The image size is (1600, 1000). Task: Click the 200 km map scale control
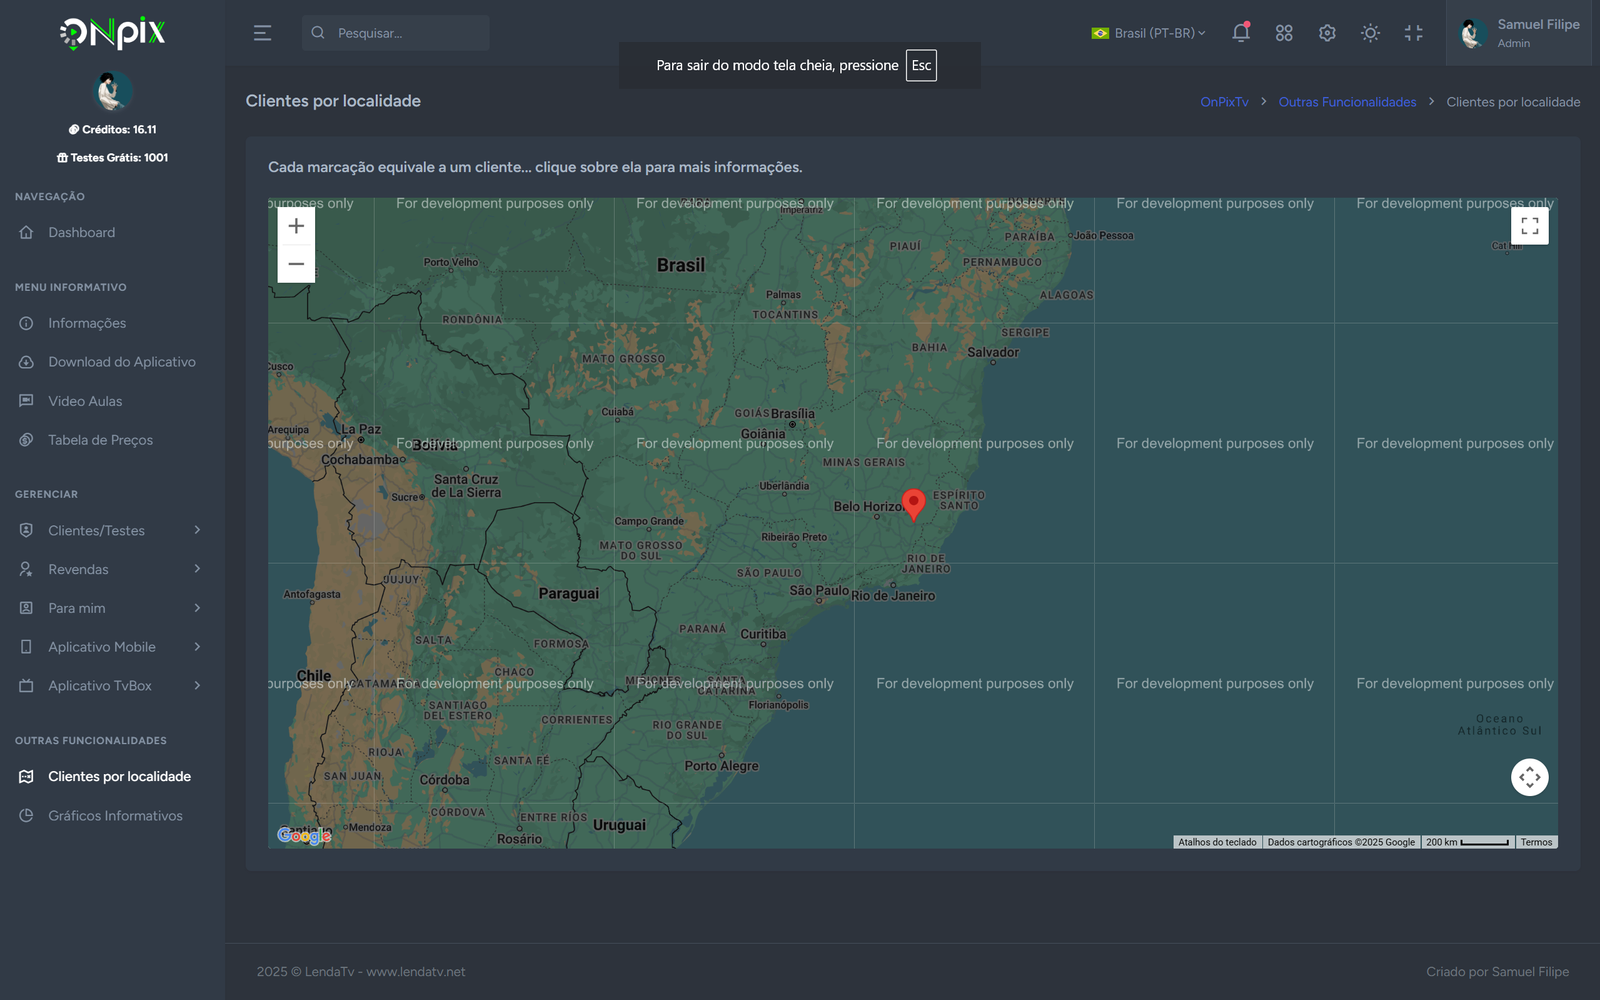pos(1467,842)
